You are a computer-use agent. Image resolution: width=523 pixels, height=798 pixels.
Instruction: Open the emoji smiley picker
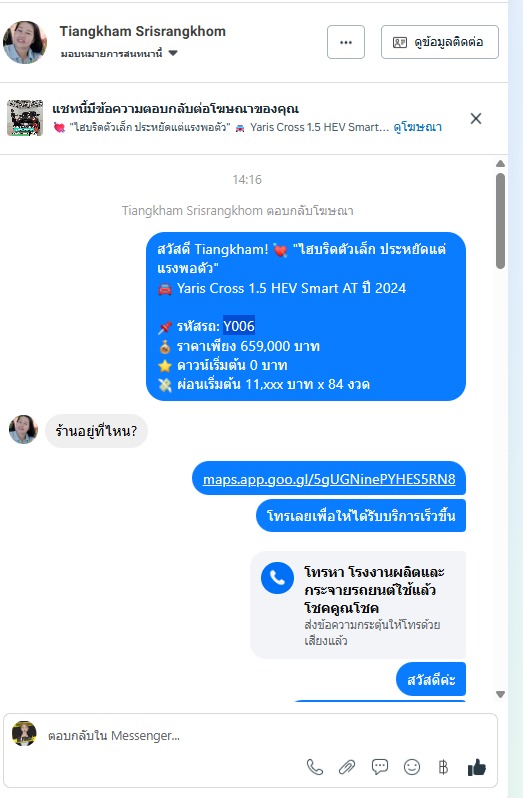pyautogui.click(x=412, y=767)
